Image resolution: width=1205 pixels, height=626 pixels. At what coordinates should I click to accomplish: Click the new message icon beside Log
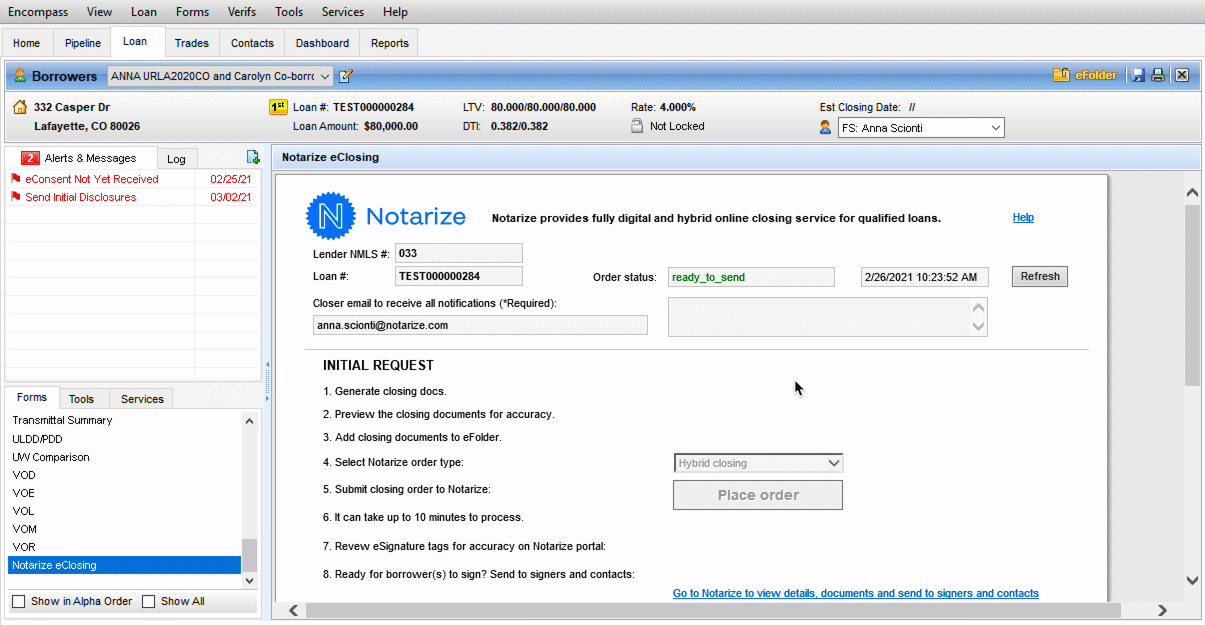click(x=253, y=157)
